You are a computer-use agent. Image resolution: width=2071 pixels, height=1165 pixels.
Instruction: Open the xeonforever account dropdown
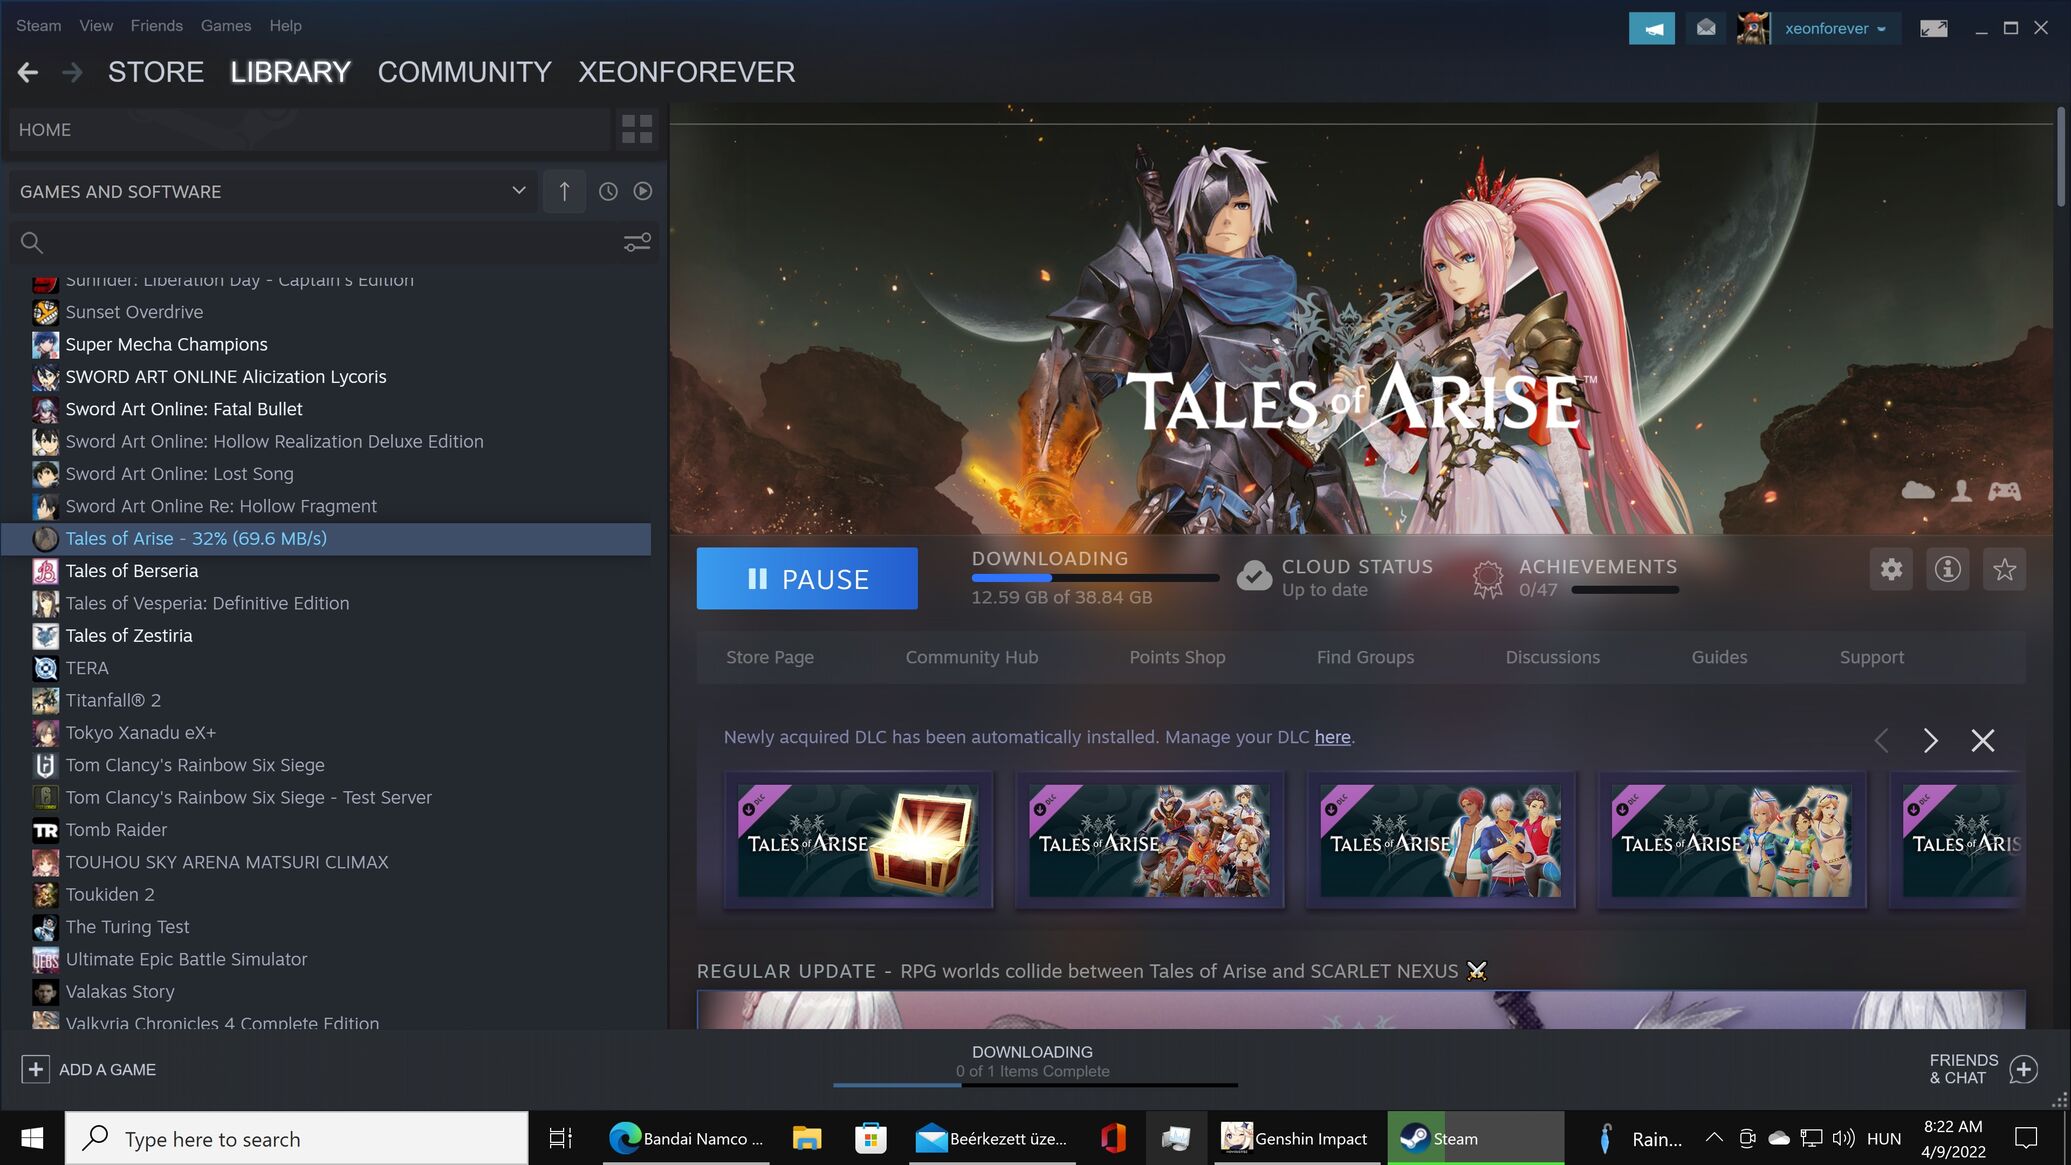(1836, 28)
